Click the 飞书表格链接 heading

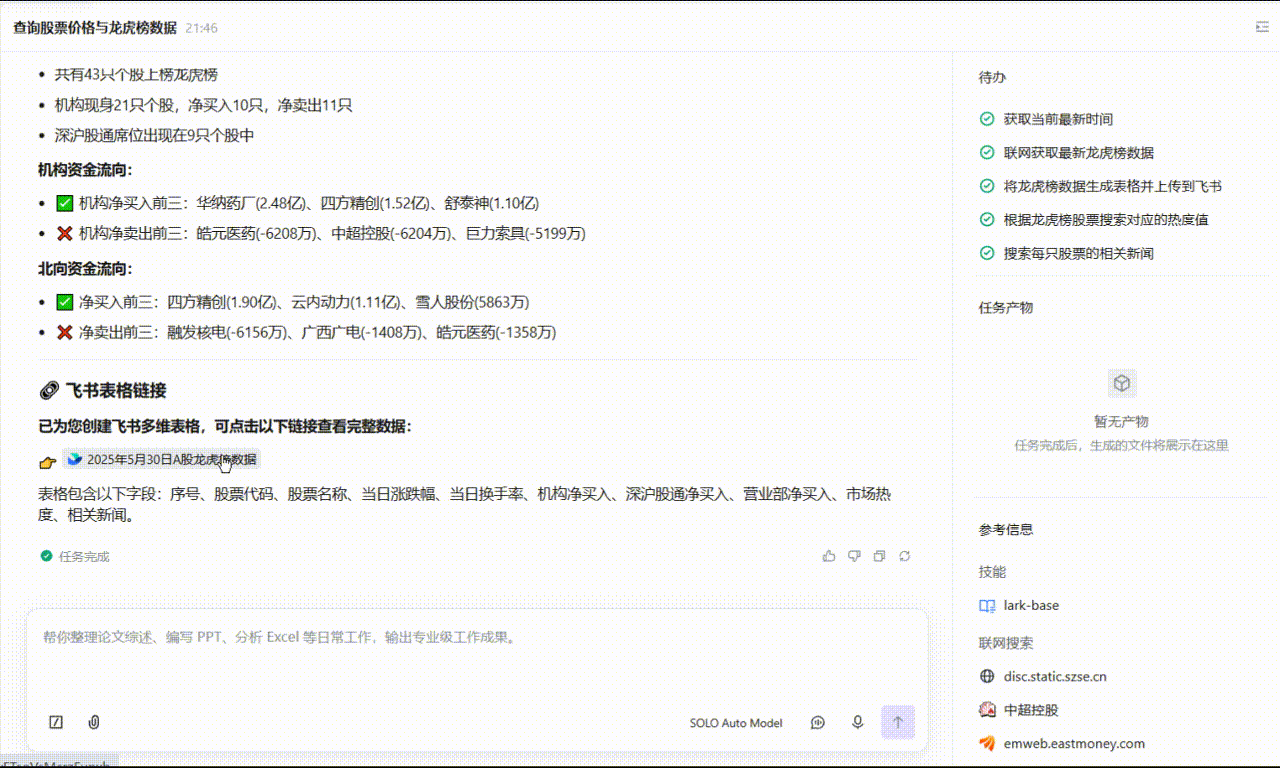[x=115, y=391]
